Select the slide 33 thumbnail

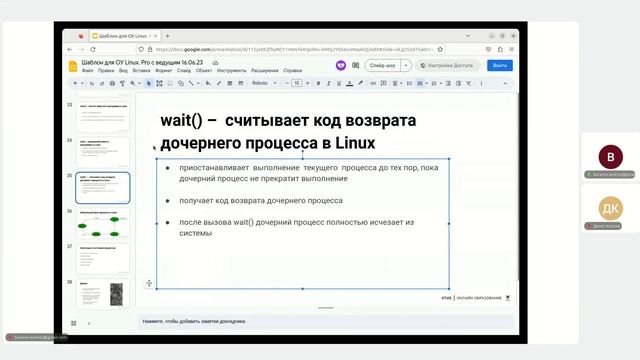103,116
